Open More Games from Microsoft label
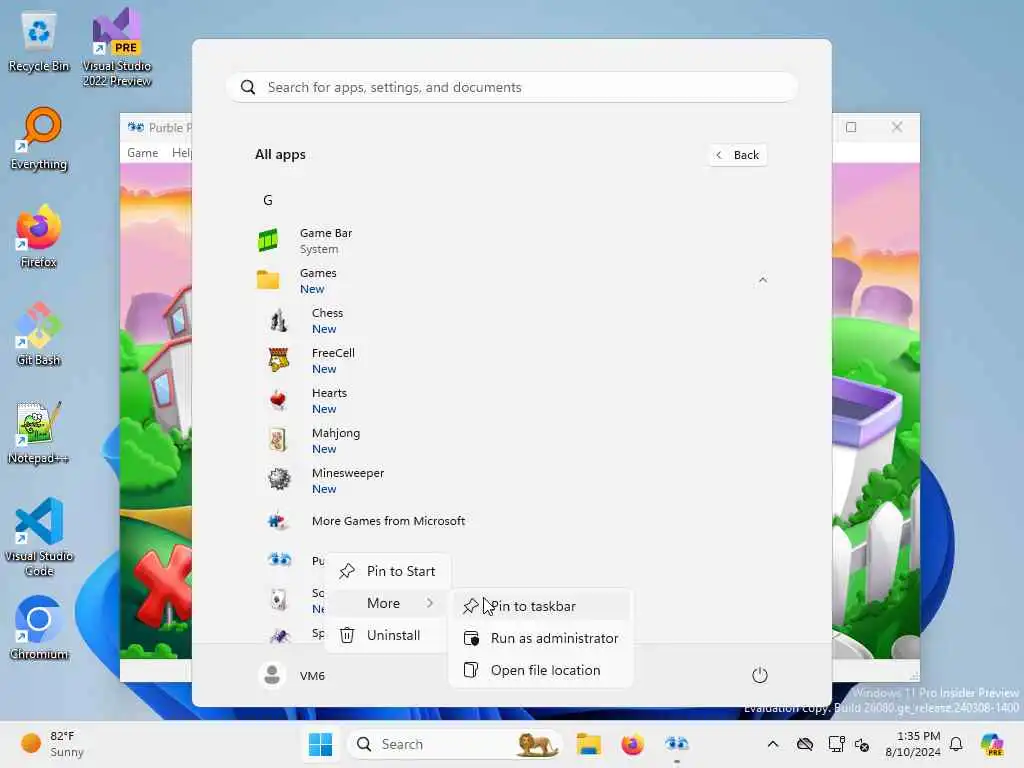The height and width of the screenshot is (768, 1024). pos(389,520)
